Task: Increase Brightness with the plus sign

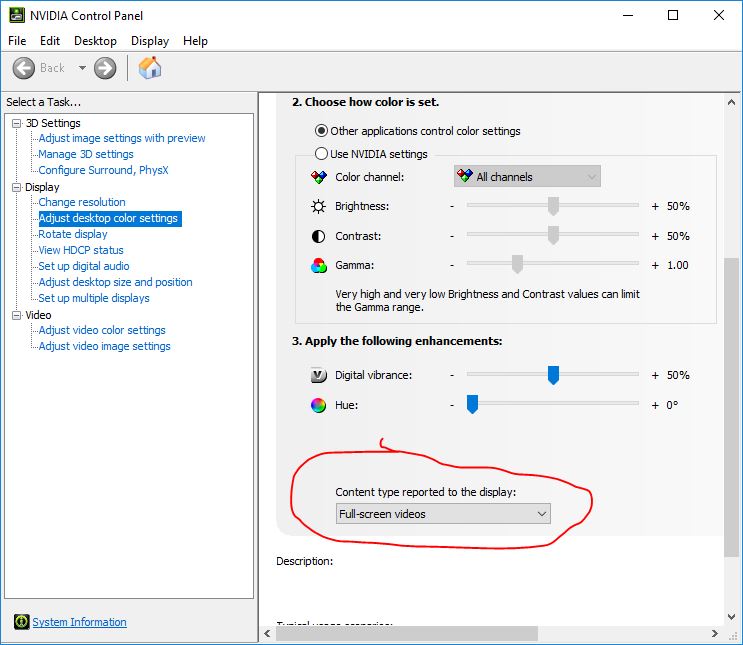Action: [655, 207]
